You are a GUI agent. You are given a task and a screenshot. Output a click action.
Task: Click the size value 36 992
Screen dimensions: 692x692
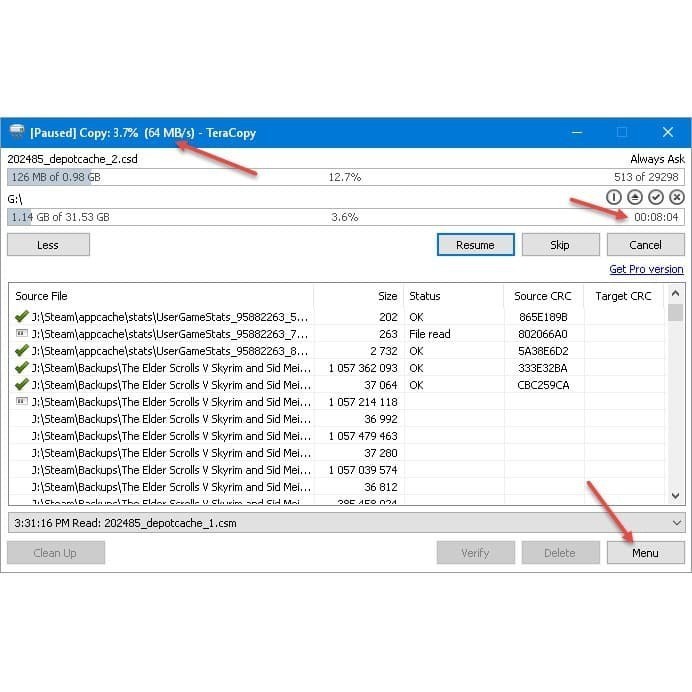pyautogui.click(x=381, y=419)
